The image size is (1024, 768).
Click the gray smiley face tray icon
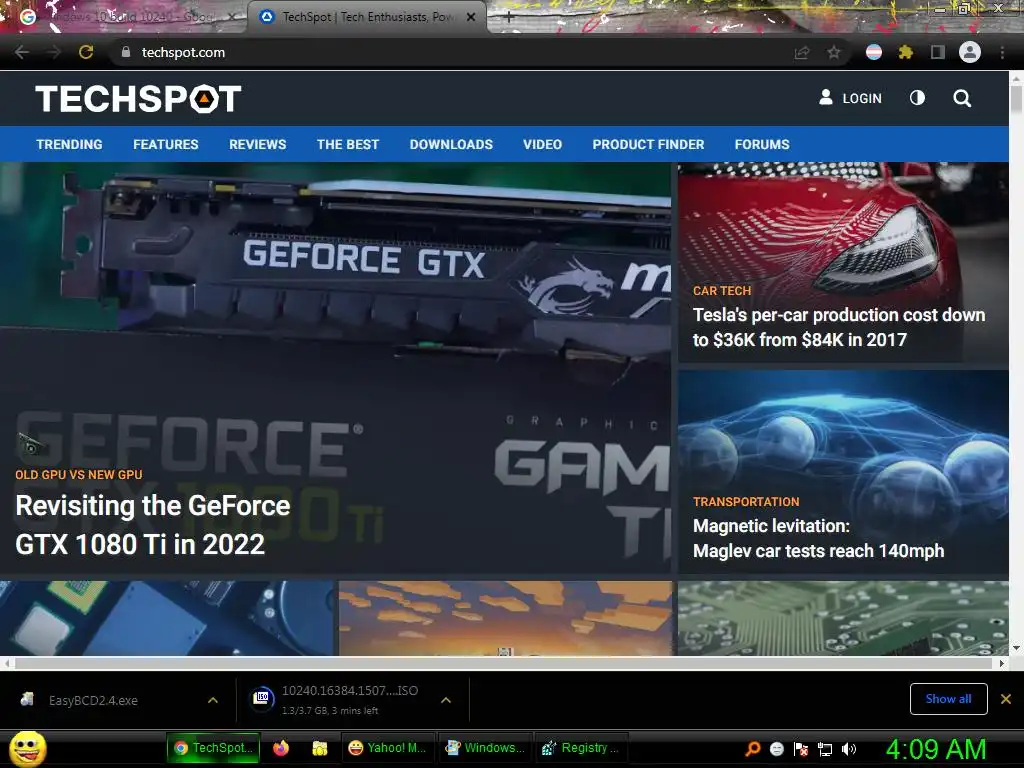[x=777, y=749]
